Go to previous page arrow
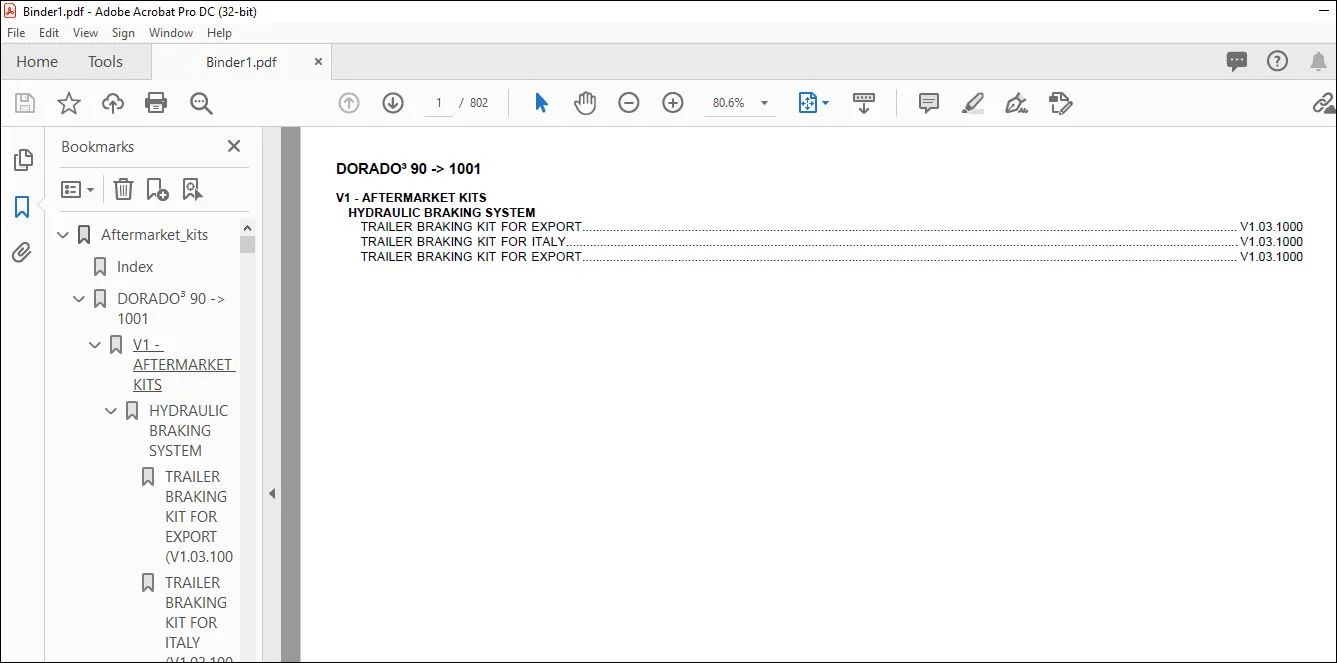 [x=349, y=103]
